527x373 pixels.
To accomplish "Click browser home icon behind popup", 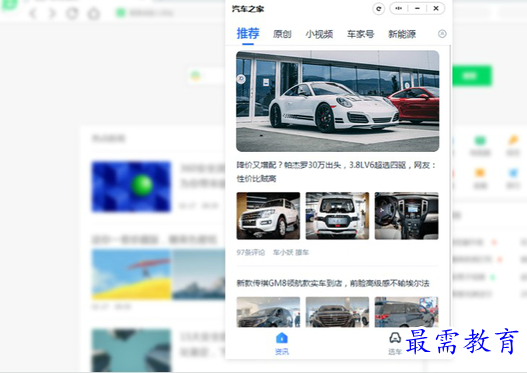I will click(94, 13).
